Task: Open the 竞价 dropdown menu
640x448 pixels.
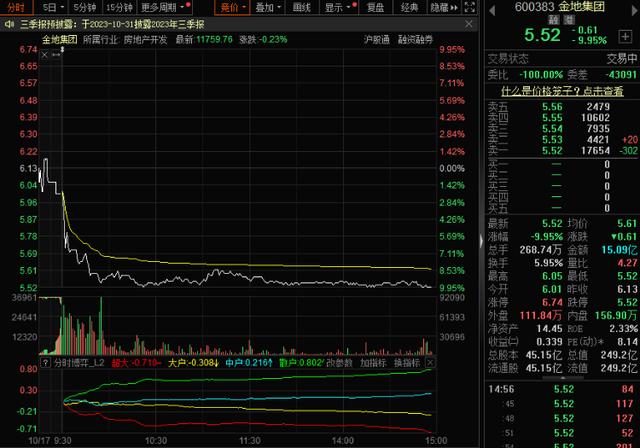Action: click(233, 7)
